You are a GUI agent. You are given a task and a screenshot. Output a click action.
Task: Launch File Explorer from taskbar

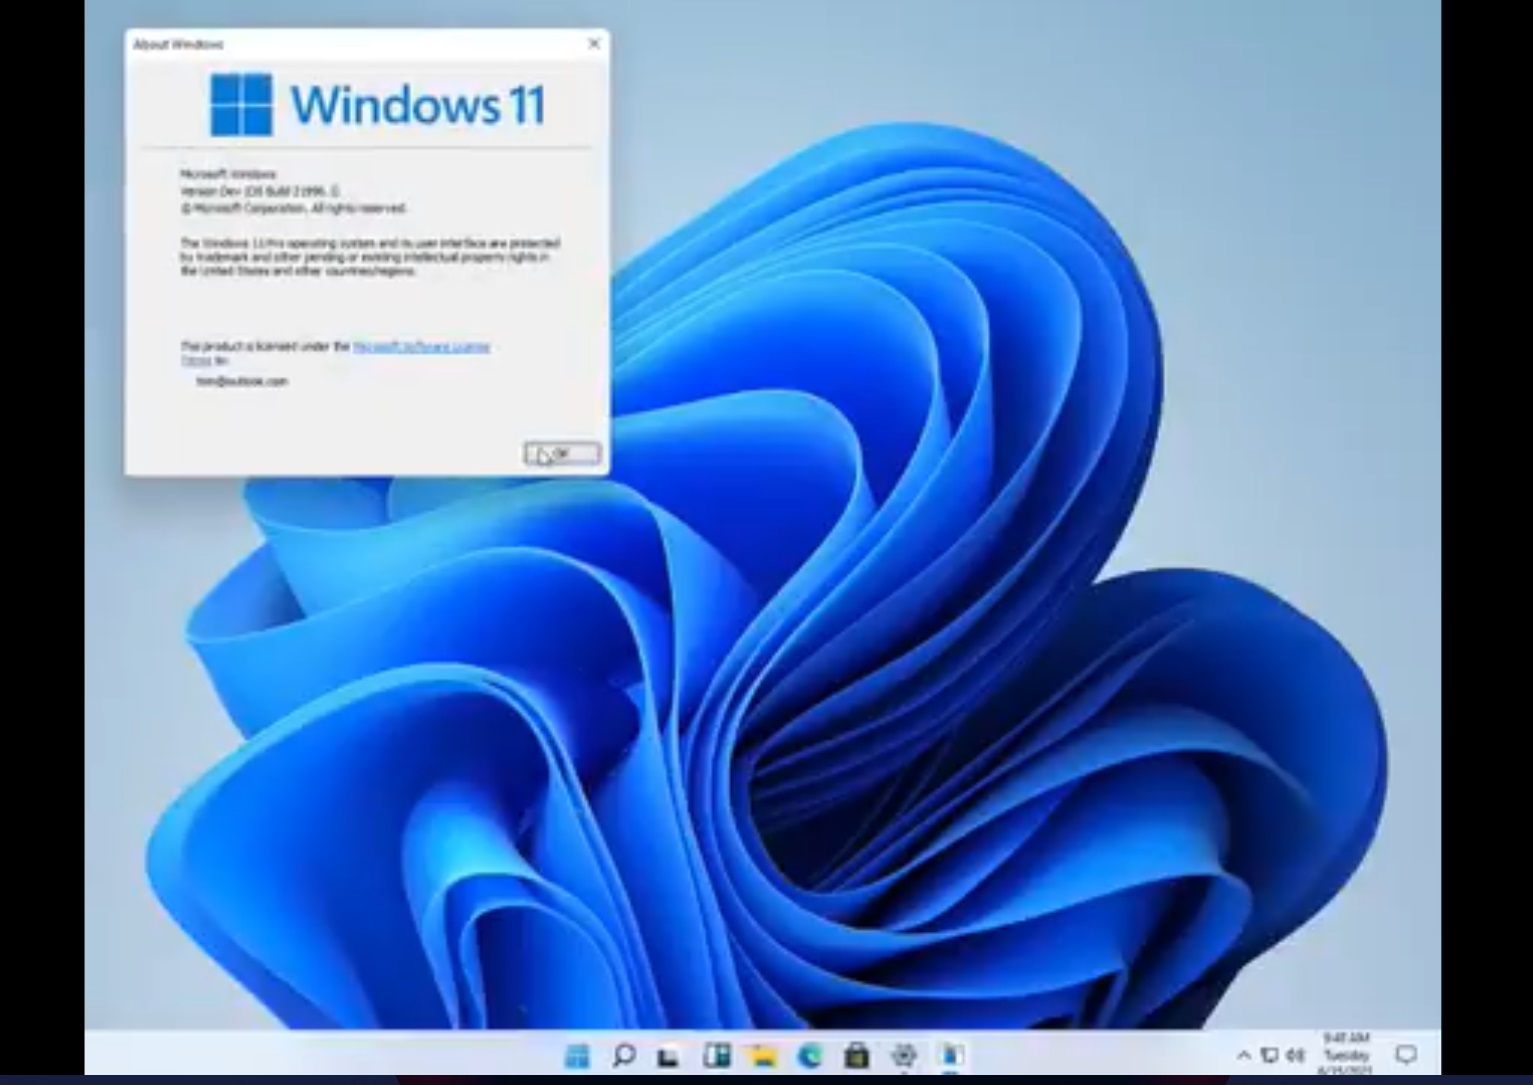point(763,1055)
